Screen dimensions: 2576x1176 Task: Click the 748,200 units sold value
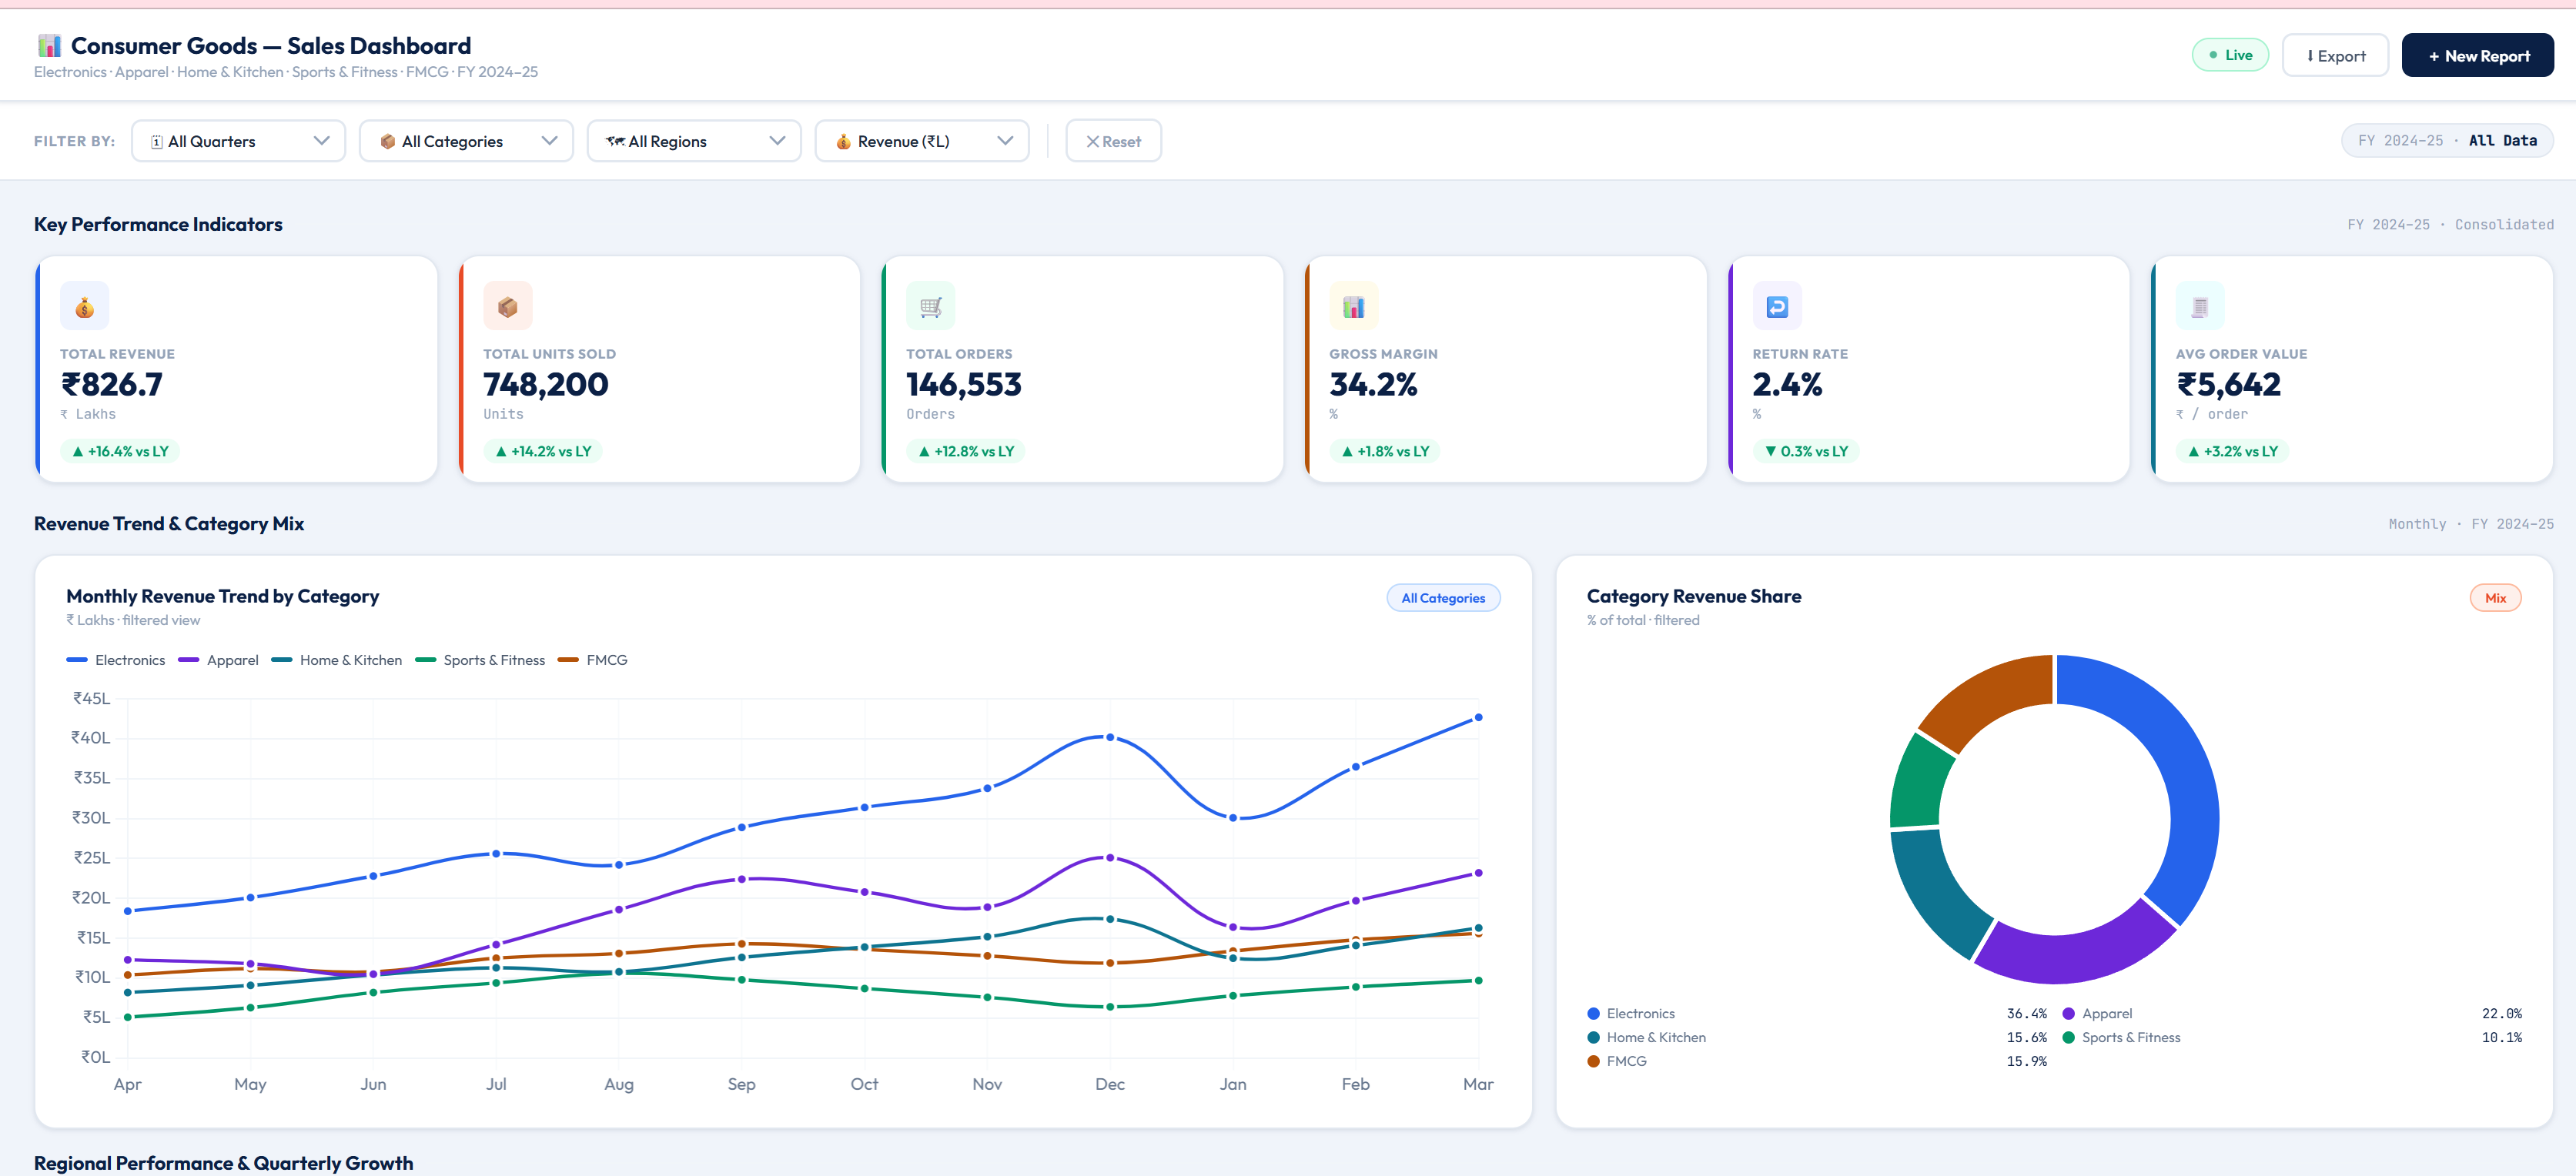coord(545,385)
